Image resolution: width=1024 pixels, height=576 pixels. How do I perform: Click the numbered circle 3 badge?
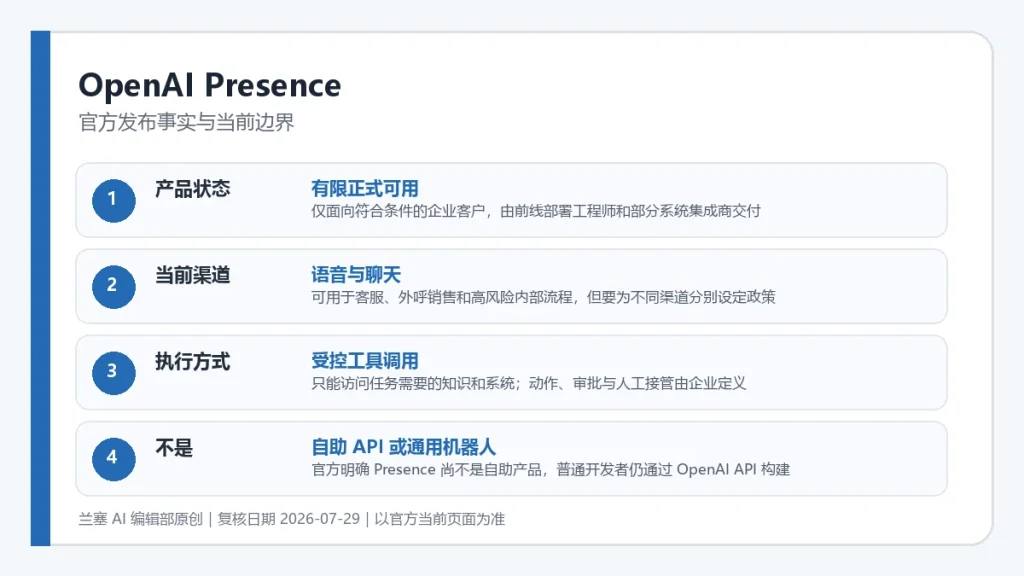[x=114, y=373]
